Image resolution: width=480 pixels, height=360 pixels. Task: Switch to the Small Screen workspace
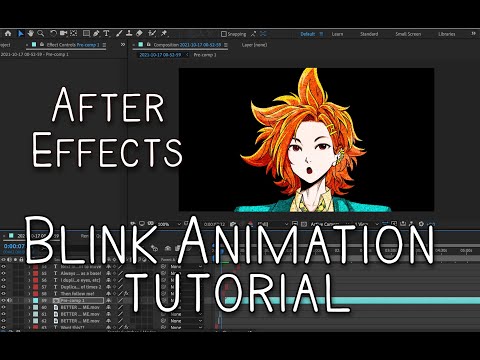click(408, 34)
